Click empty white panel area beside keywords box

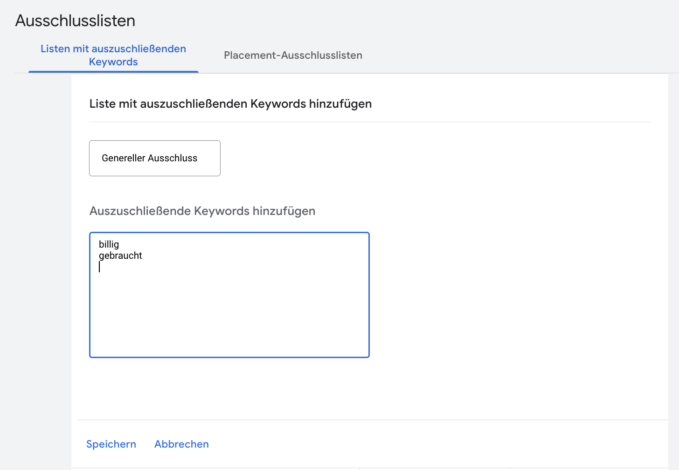click(515, 295)
